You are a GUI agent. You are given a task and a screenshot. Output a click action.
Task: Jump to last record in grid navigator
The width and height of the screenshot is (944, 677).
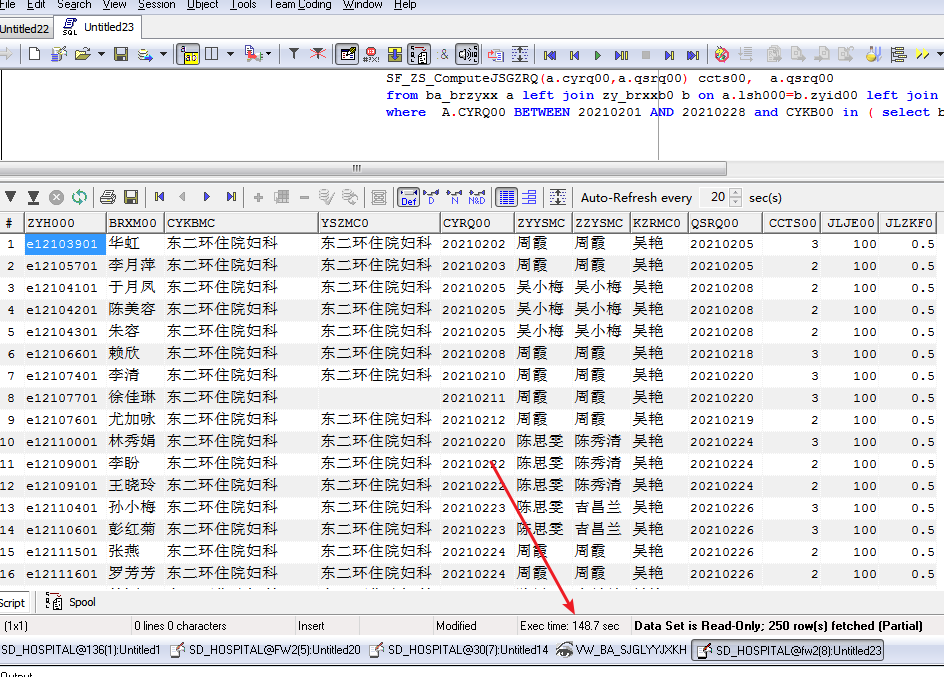click(231, 197)
